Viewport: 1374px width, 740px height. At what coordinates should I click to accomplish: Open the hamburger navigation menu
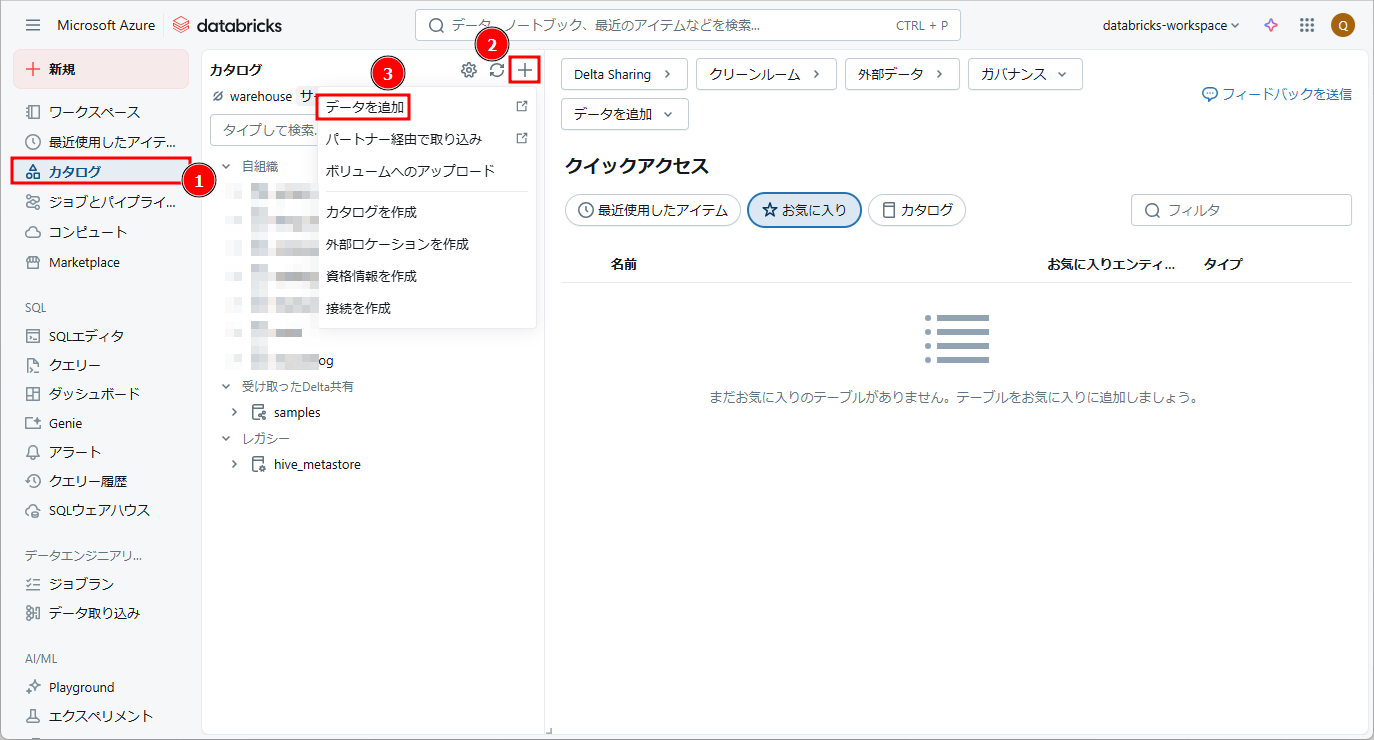33,25
